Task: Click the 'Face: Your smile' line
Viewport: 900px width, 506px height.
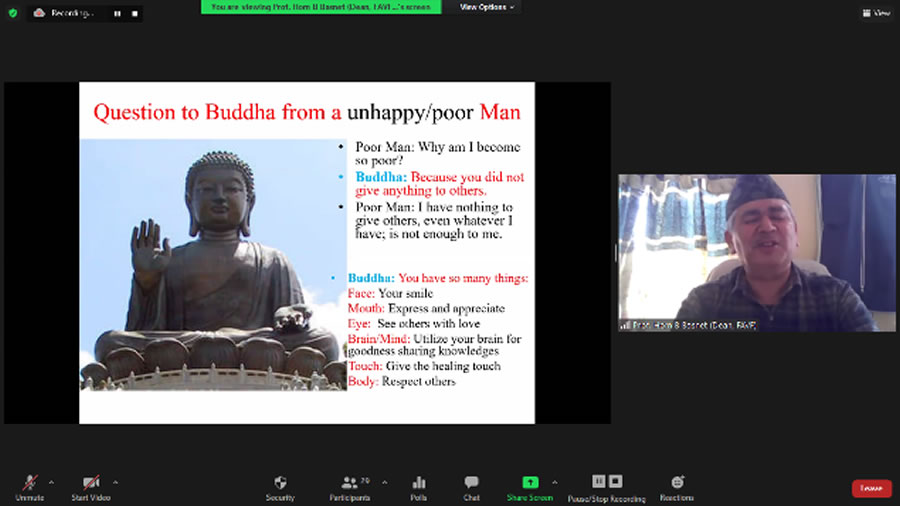Action: [390, 293]
